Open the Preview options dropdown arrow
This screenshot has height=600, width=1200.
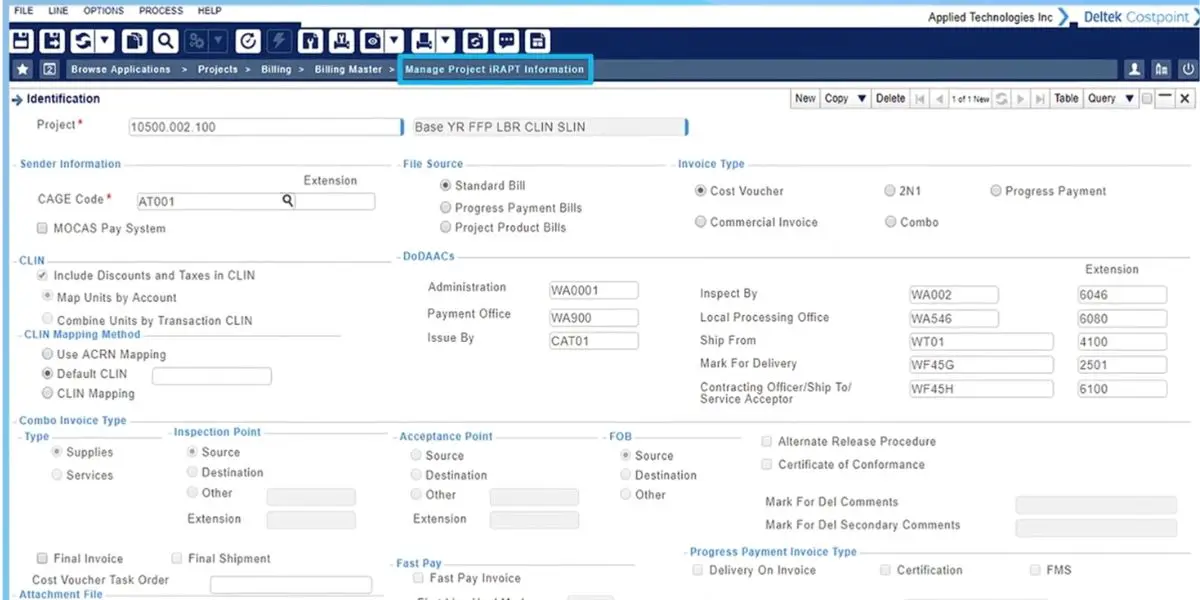point(394,41)
